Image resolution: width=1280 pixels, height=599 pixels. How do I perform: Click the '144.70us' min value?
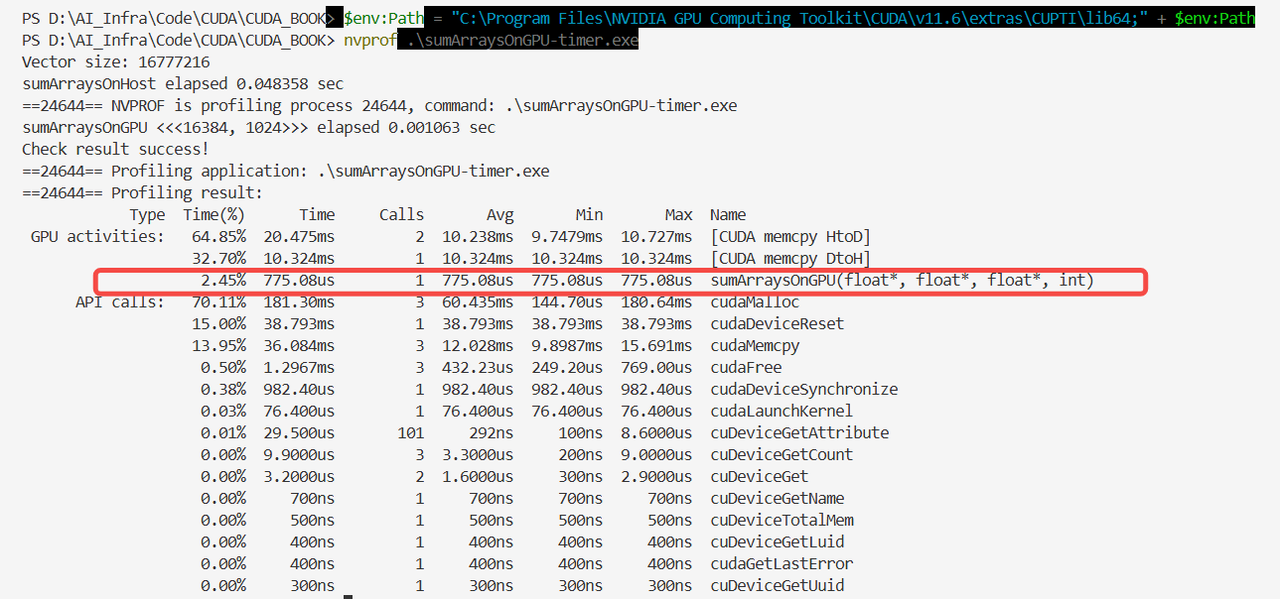point(567,302)
